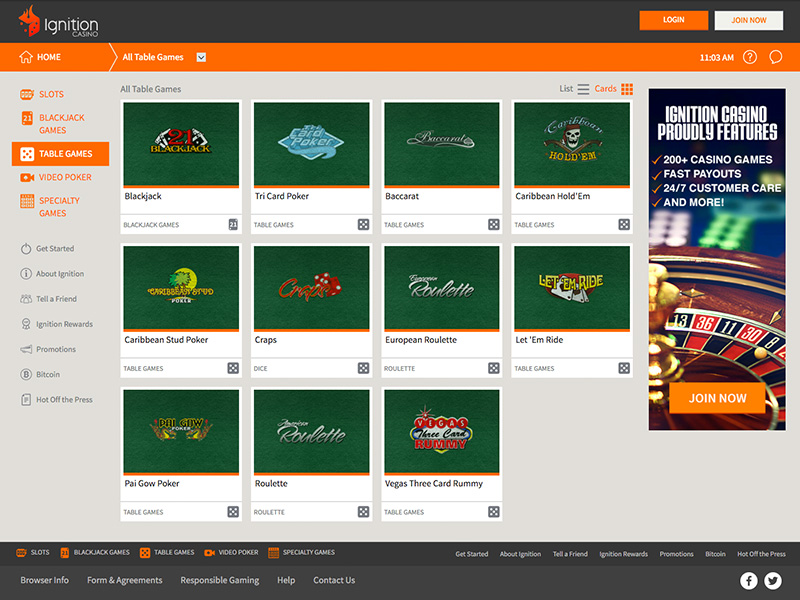
Task: Click the HOME breadcrumb label
Action: [49, 57]
